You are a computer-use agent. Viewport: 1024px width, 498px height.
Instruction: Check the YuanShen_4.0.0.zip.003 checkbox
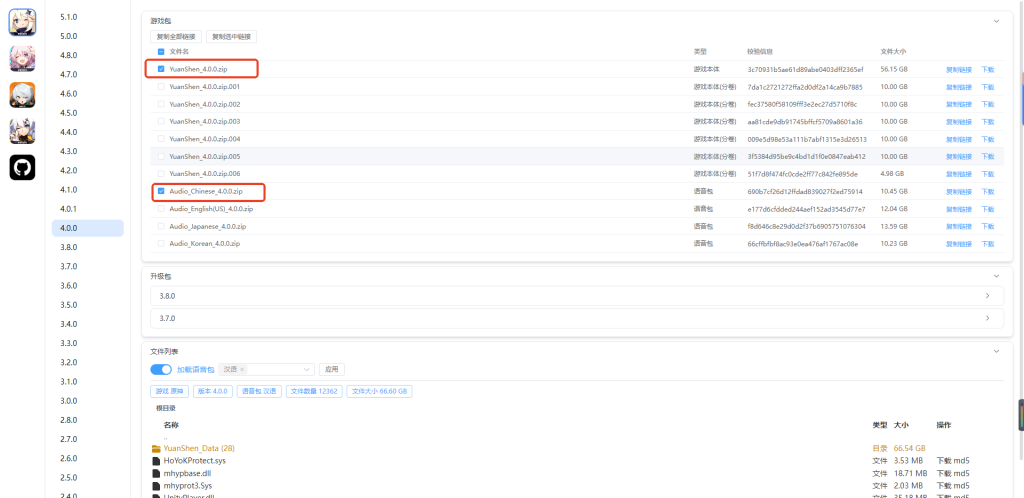point(161,121)
